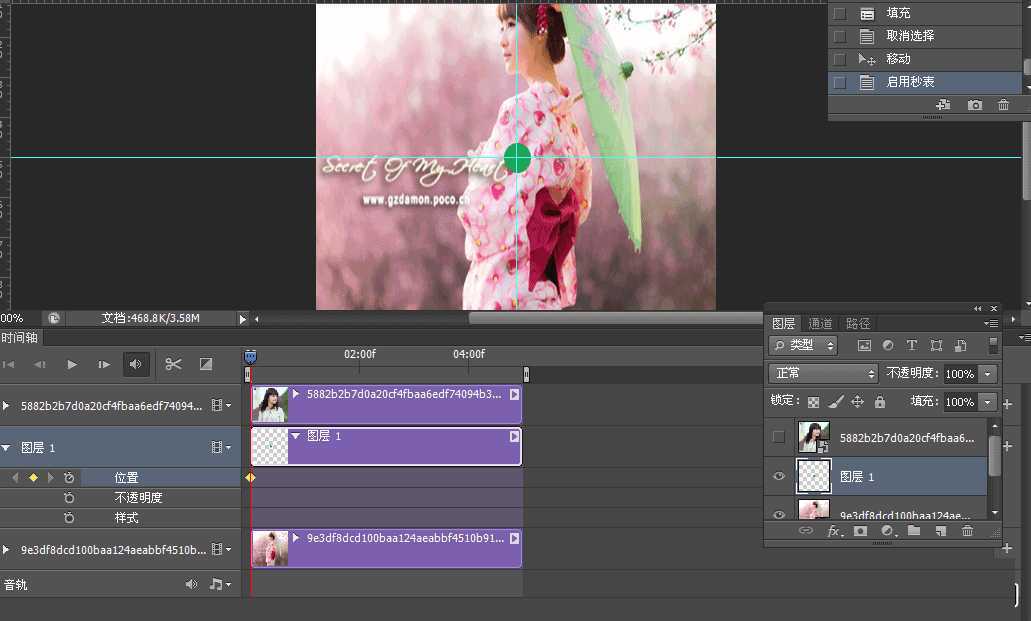Expand the 9e3df8dcd100baa124aeabbf4510b track
1031x621 pixels.
click(x=6, y=549)
